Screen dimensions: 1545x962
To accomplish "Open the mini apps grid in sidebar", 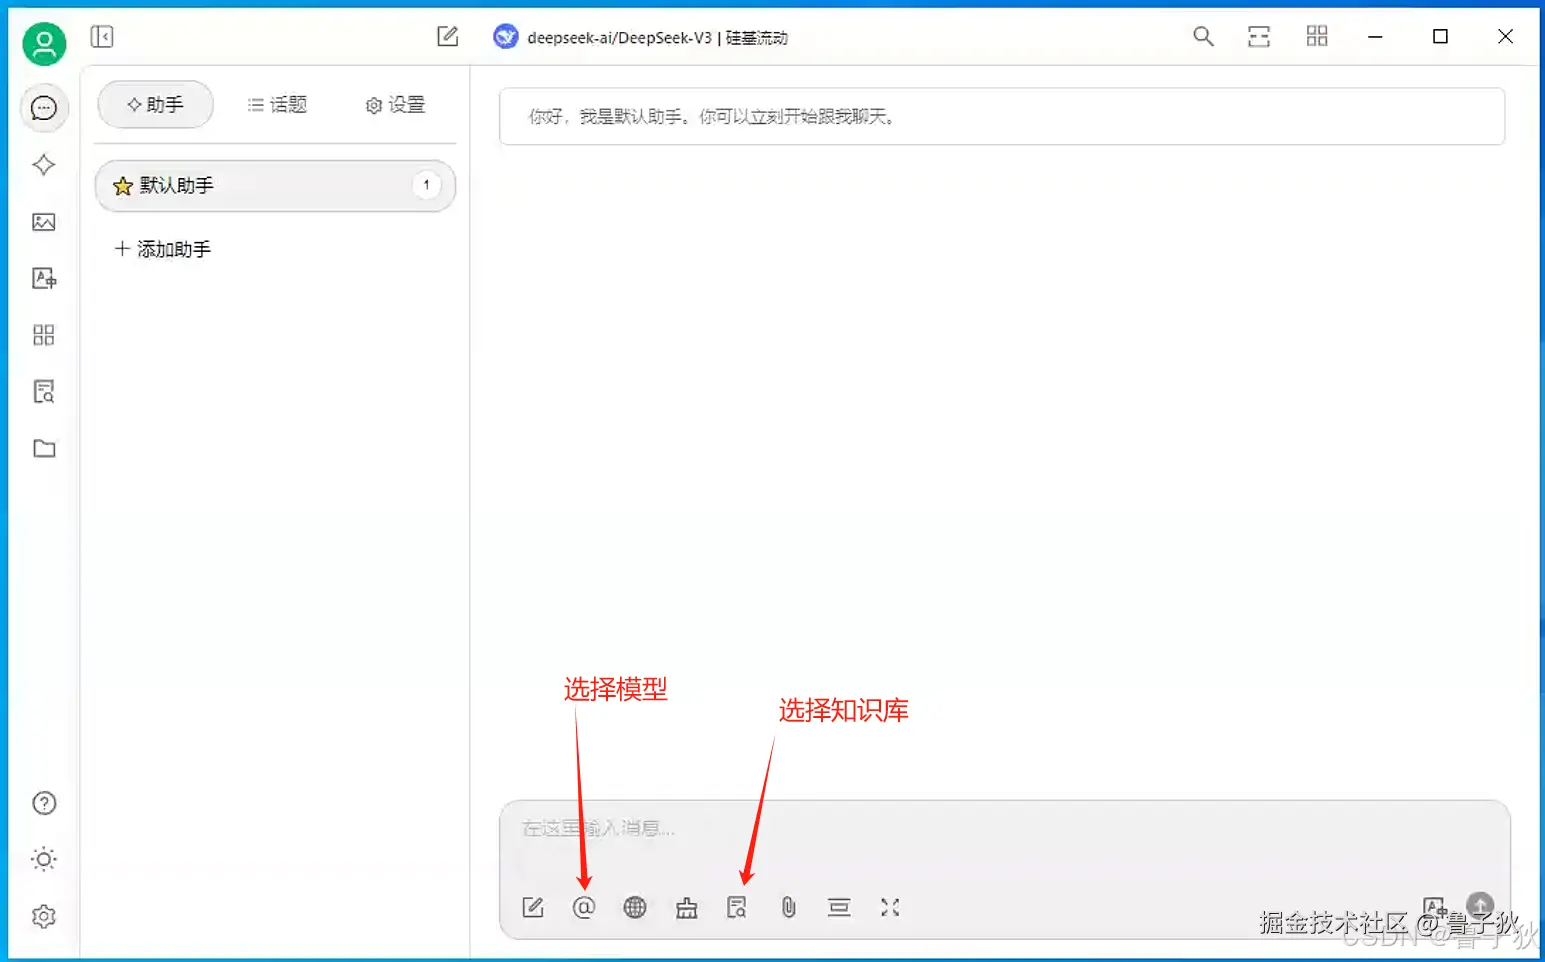I will 43,335.
